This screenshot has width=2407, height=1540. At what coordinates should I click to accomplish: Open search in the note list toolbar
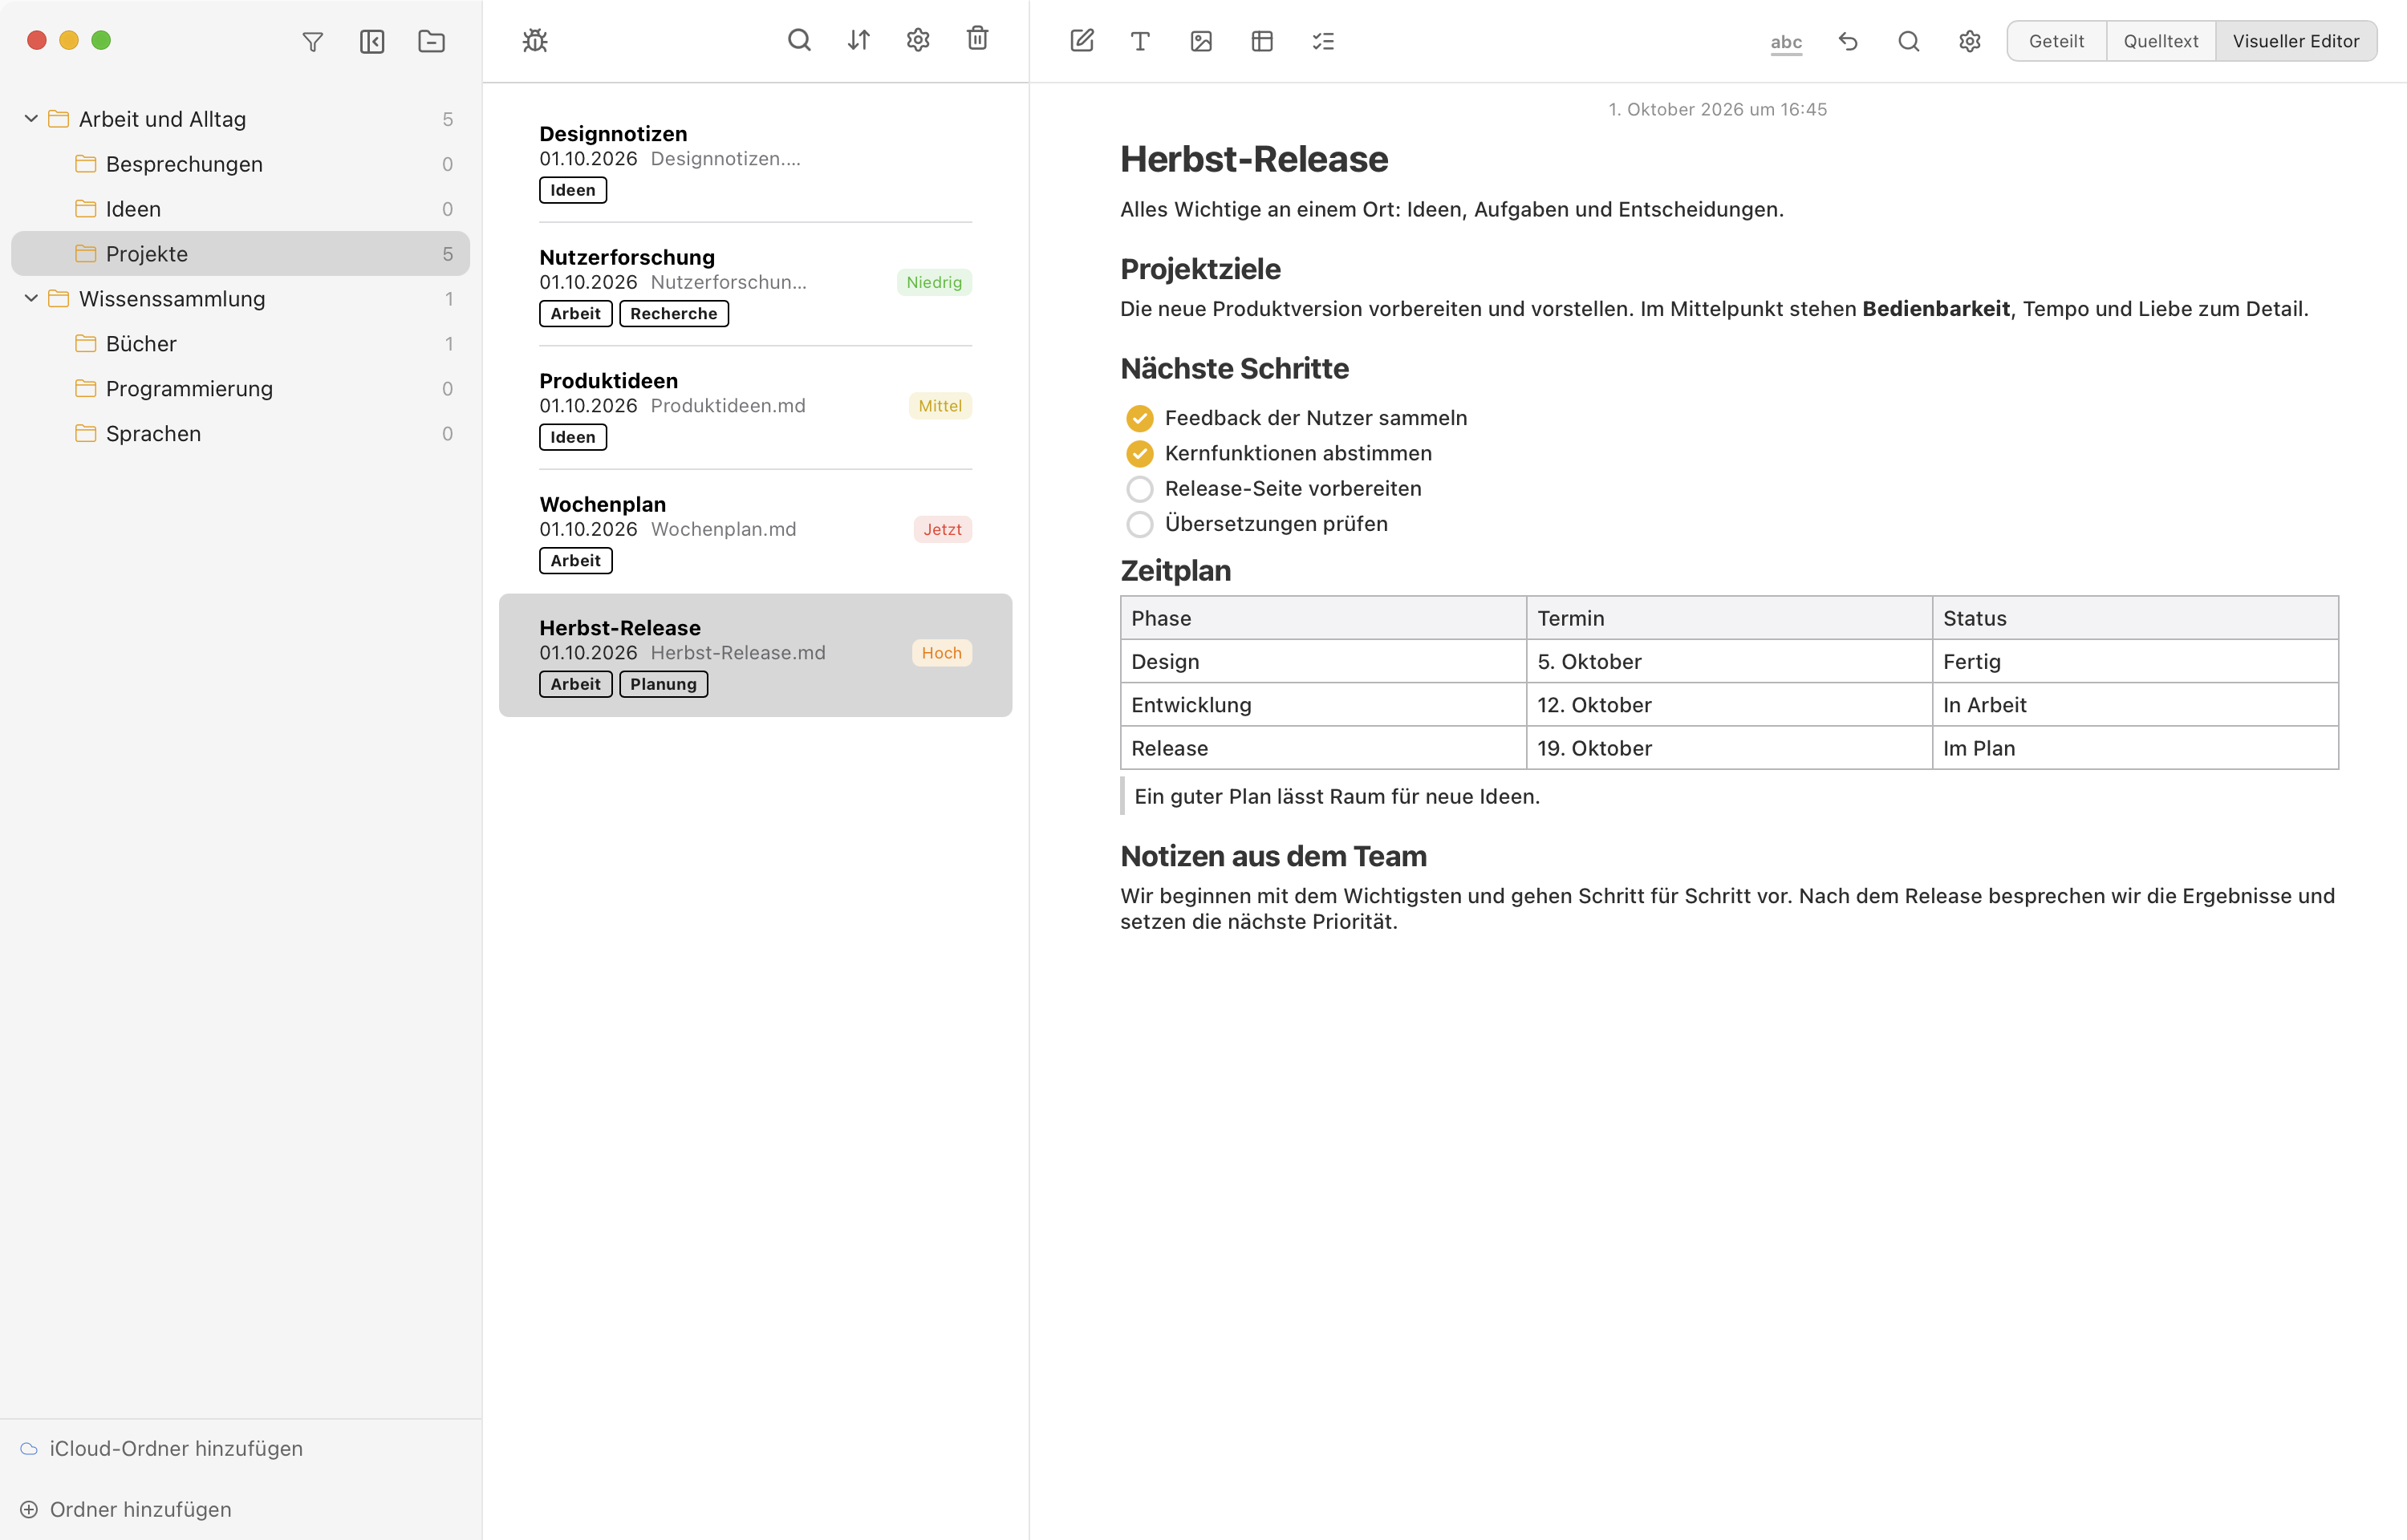tap(799, 40)
